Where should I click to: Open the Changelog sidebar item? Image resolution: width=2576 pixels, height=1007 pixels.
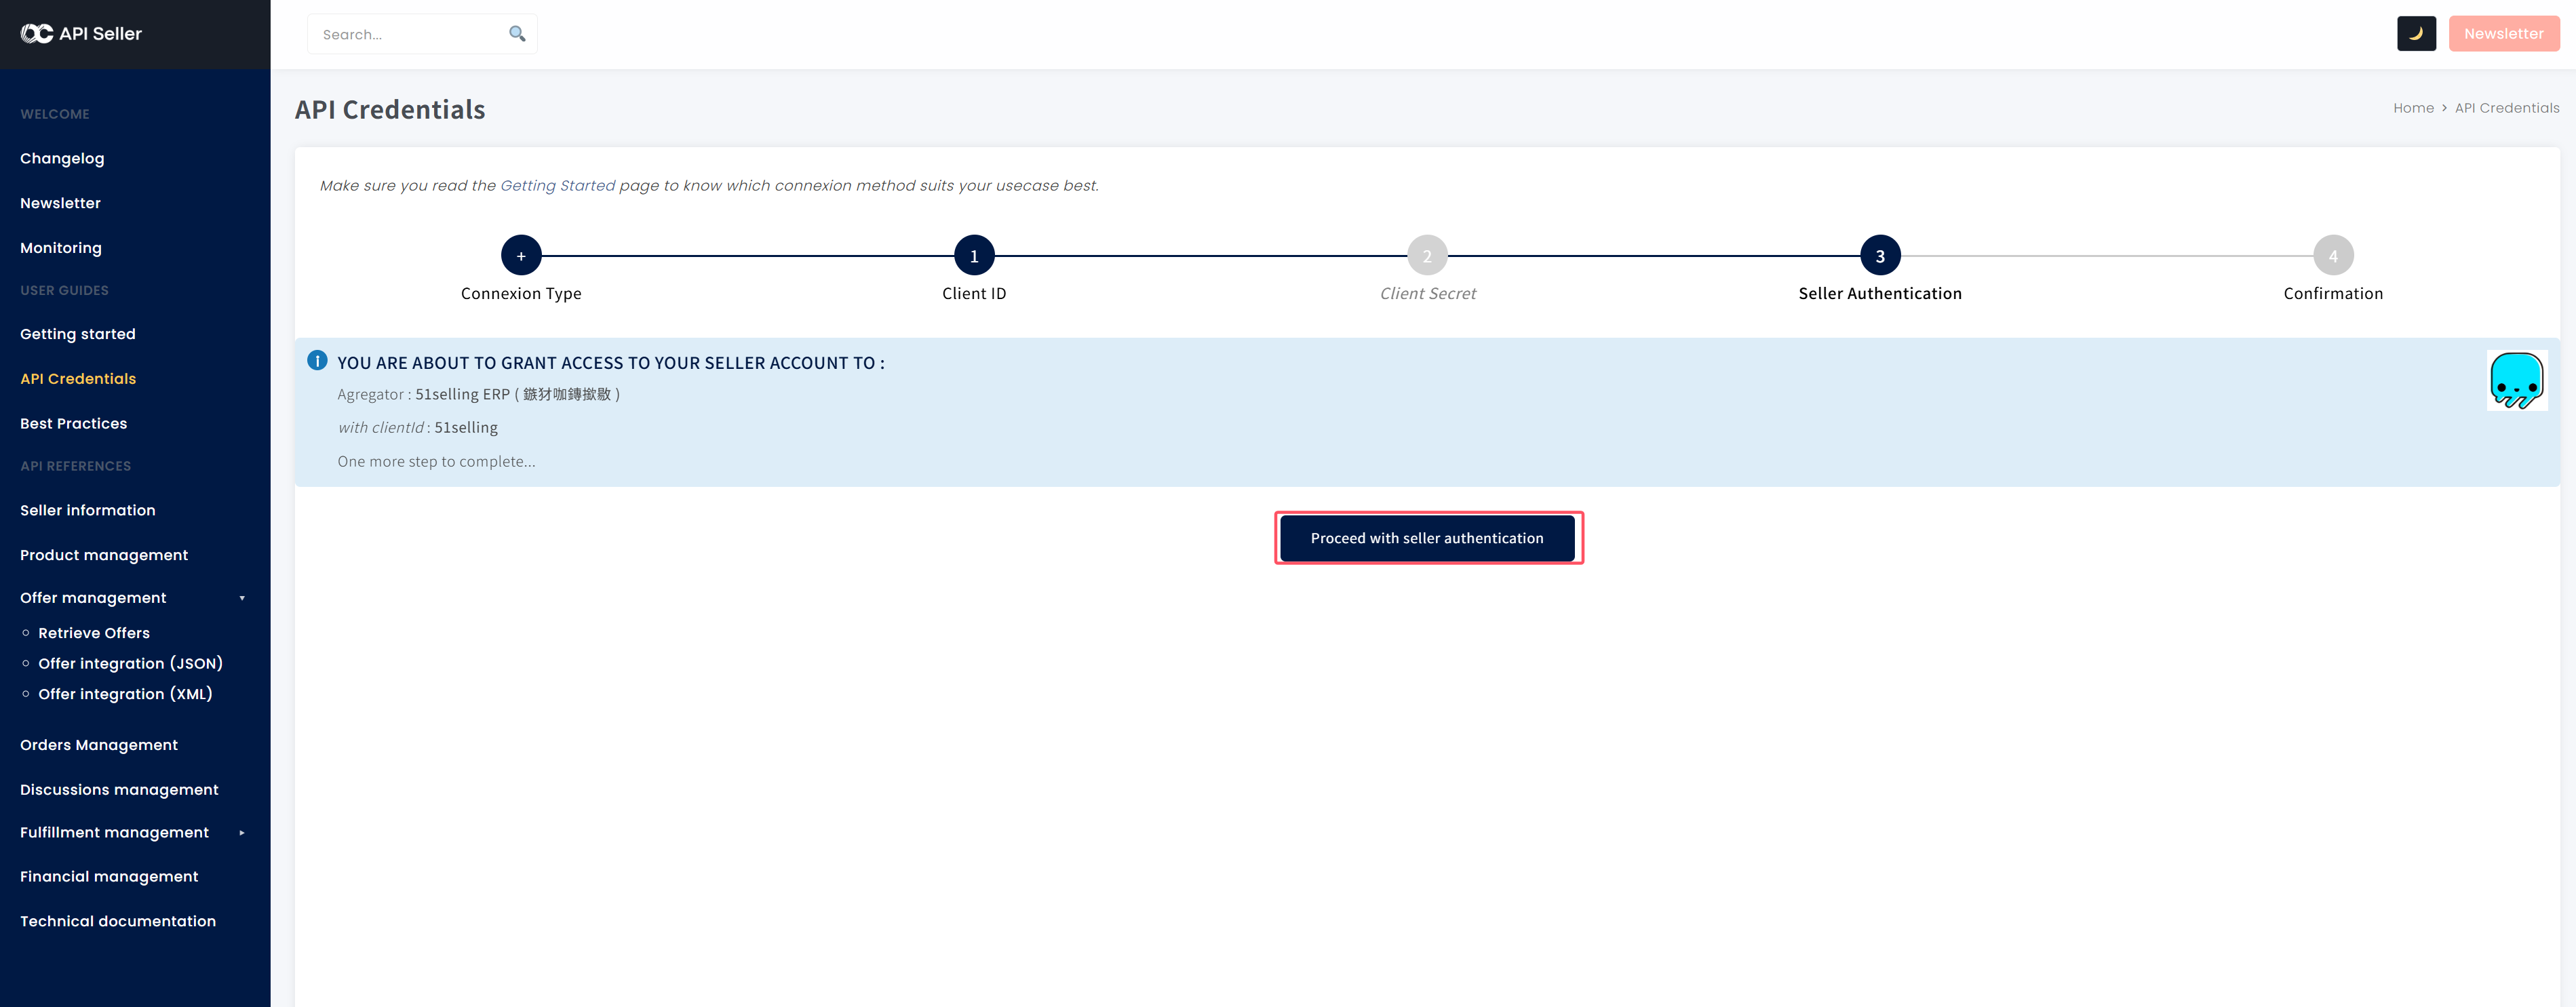point(62,158)
